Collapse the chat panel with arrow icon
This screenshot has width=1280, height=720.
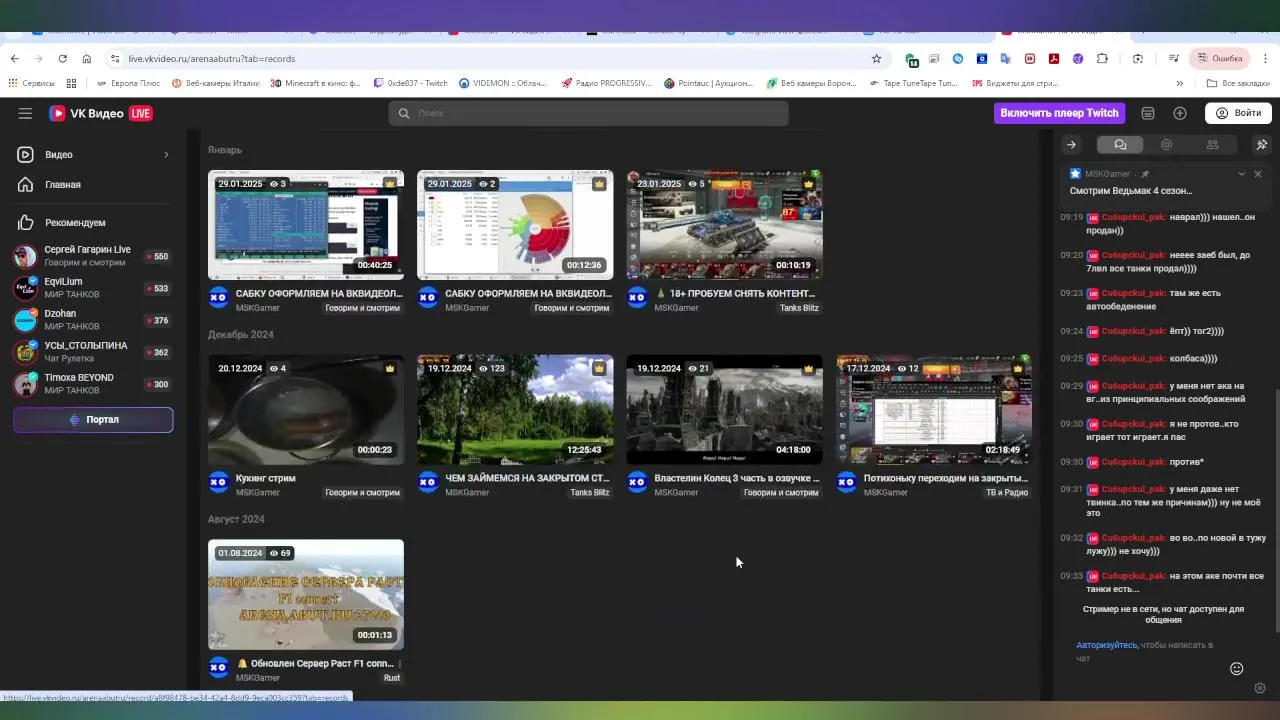click(x=1071, y=145)
